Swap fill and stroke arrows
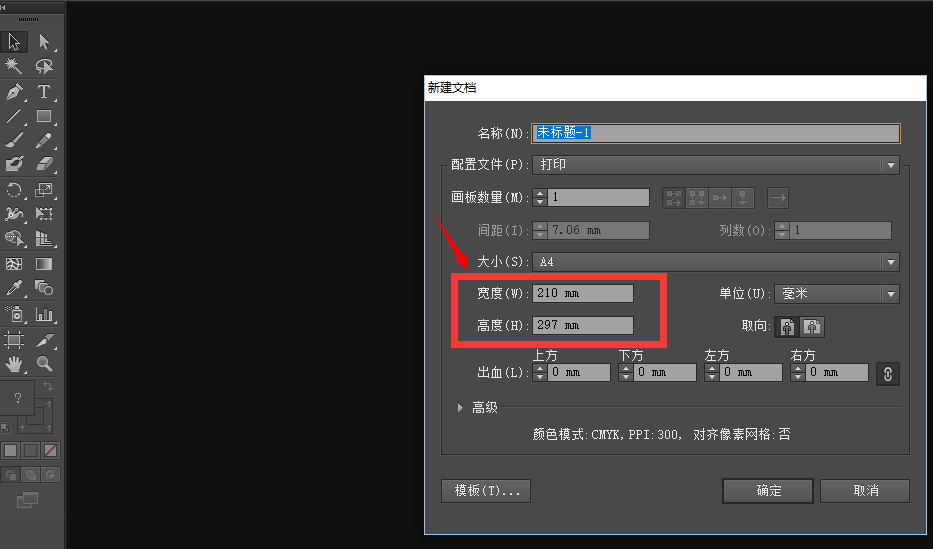Image resolution: width=933 pixels, height=549 pixels. click(x=48, y=386)
